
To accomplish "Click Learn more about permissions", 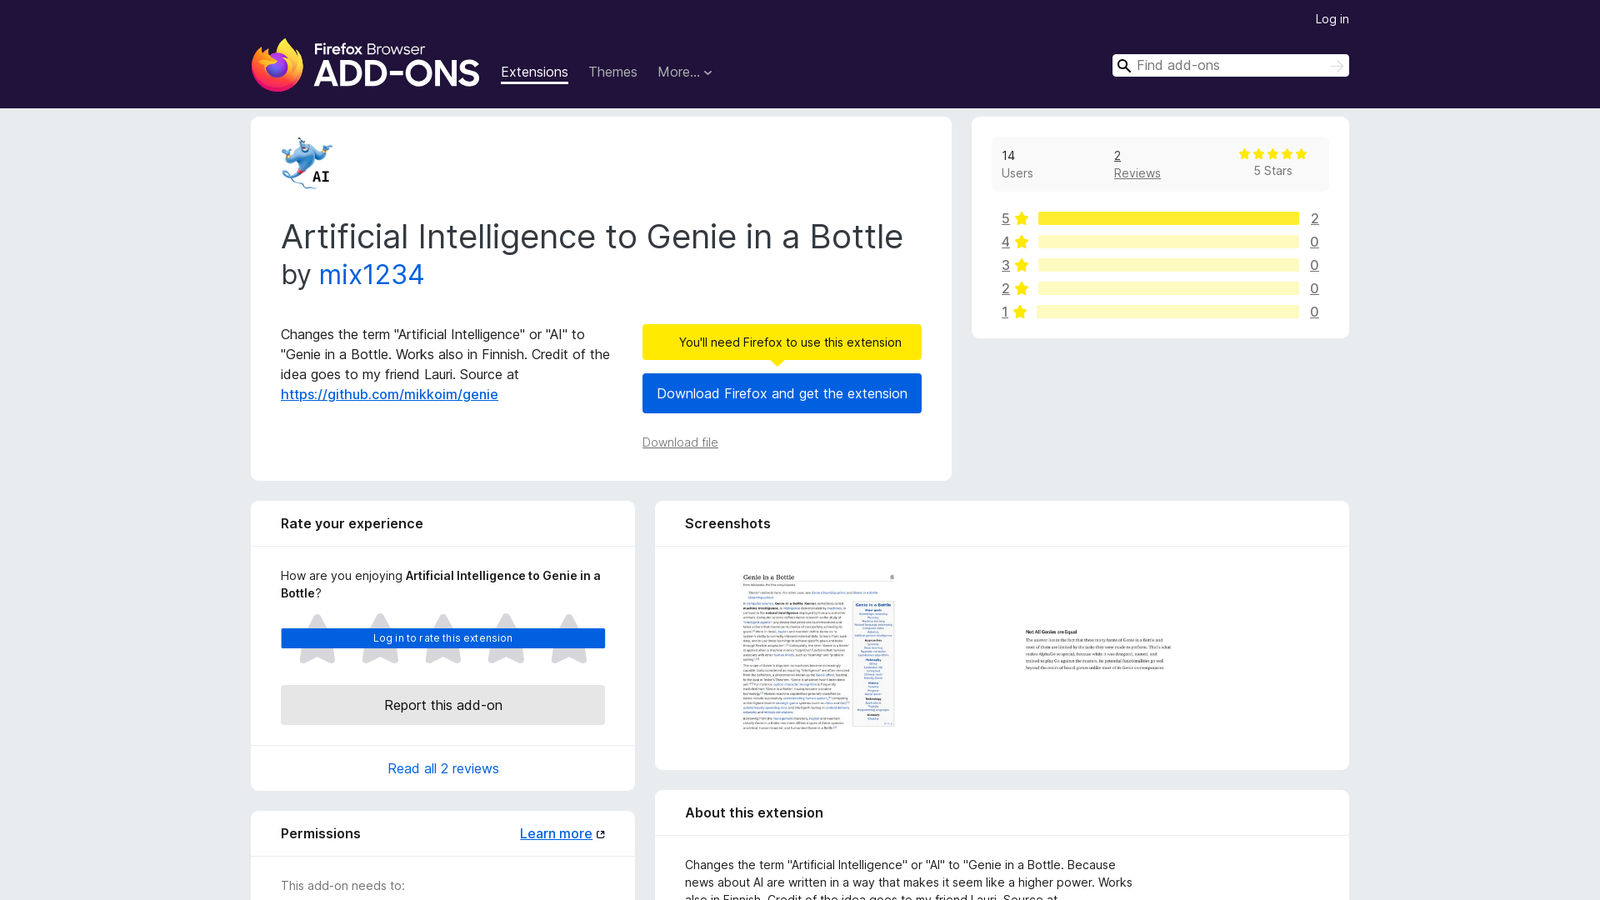I will coord(556,834).
